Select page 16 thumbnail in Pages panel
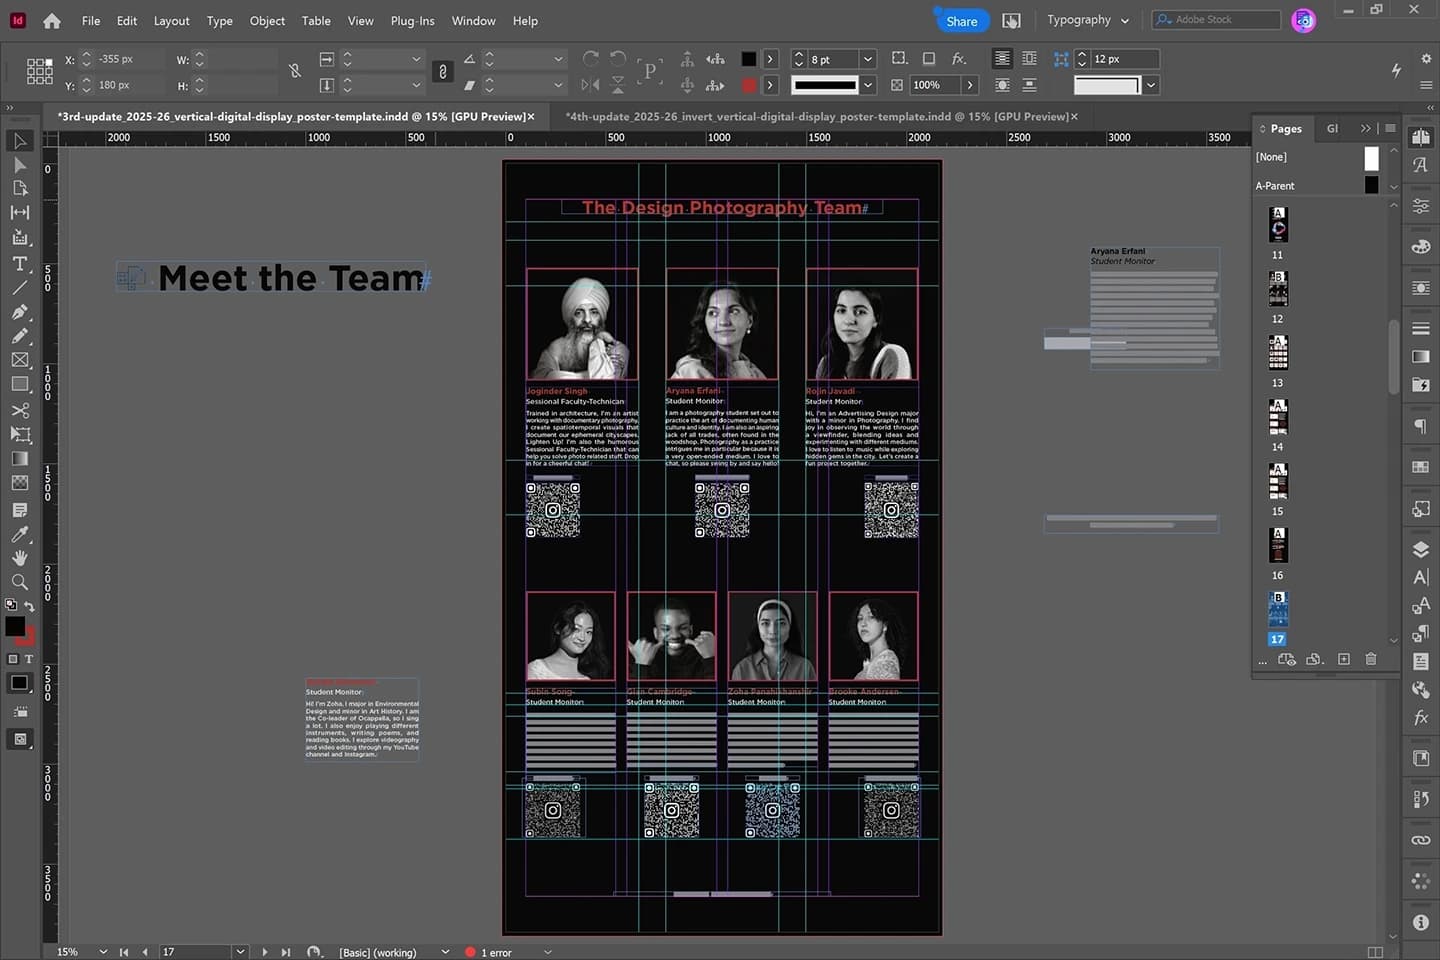This screenshot has height=960, width=1440. 1278,546
